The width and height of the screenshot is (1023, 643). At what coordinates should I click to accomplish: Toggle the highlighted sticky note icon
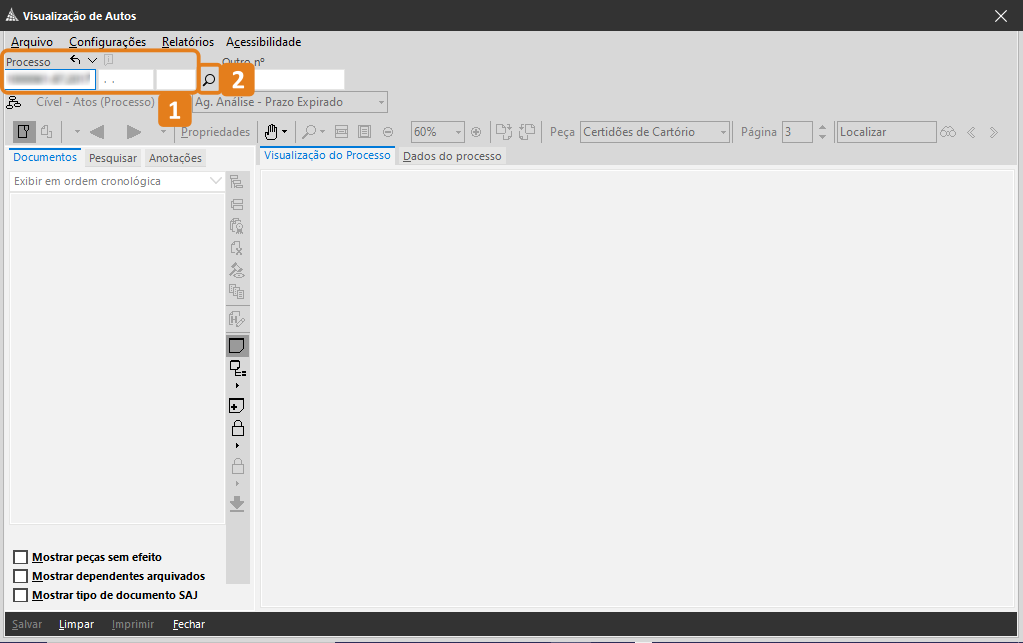pos(237,346)
